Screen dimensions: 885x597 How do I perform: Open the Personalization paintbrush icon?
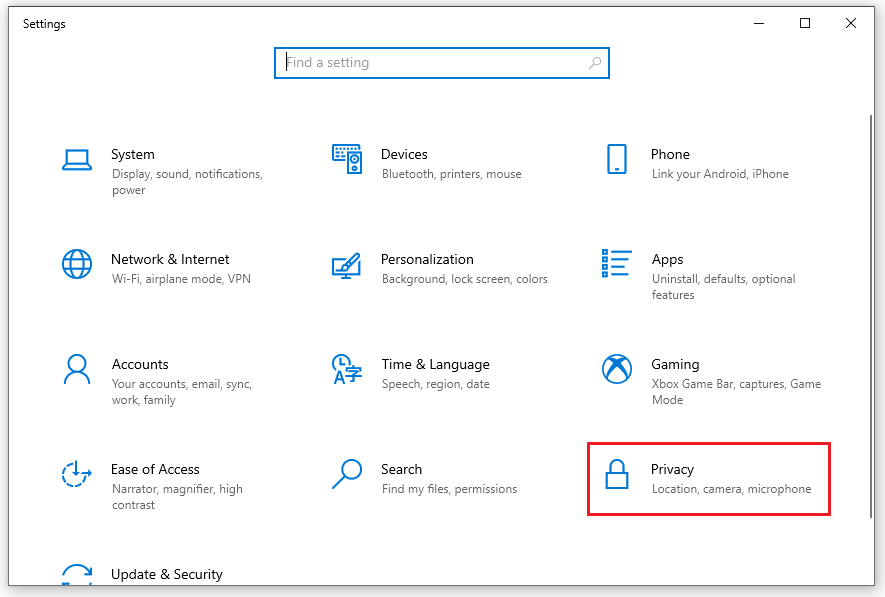click(x=347, y=265)
